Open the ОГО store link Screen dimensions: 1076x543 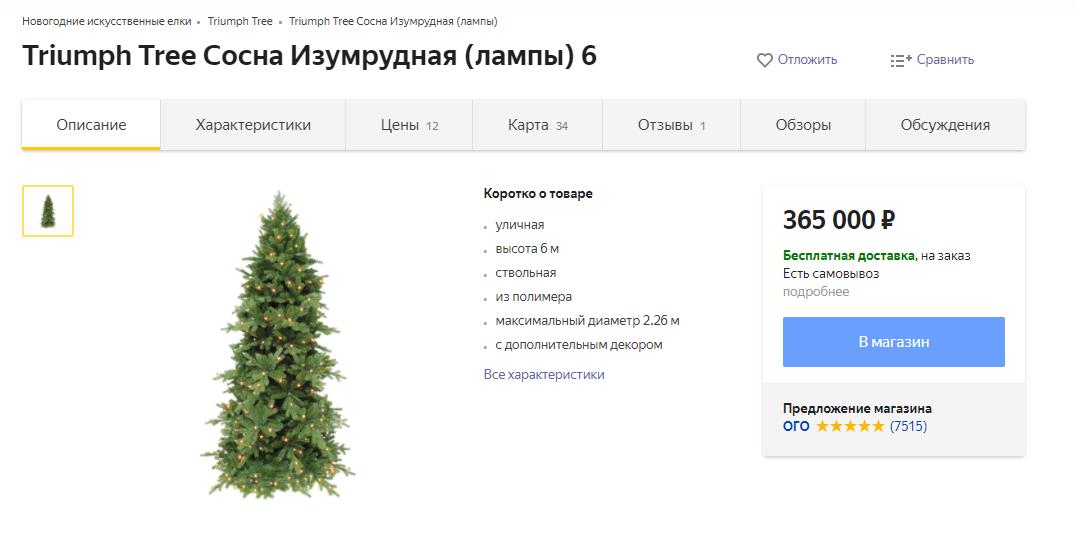[796, 426]
